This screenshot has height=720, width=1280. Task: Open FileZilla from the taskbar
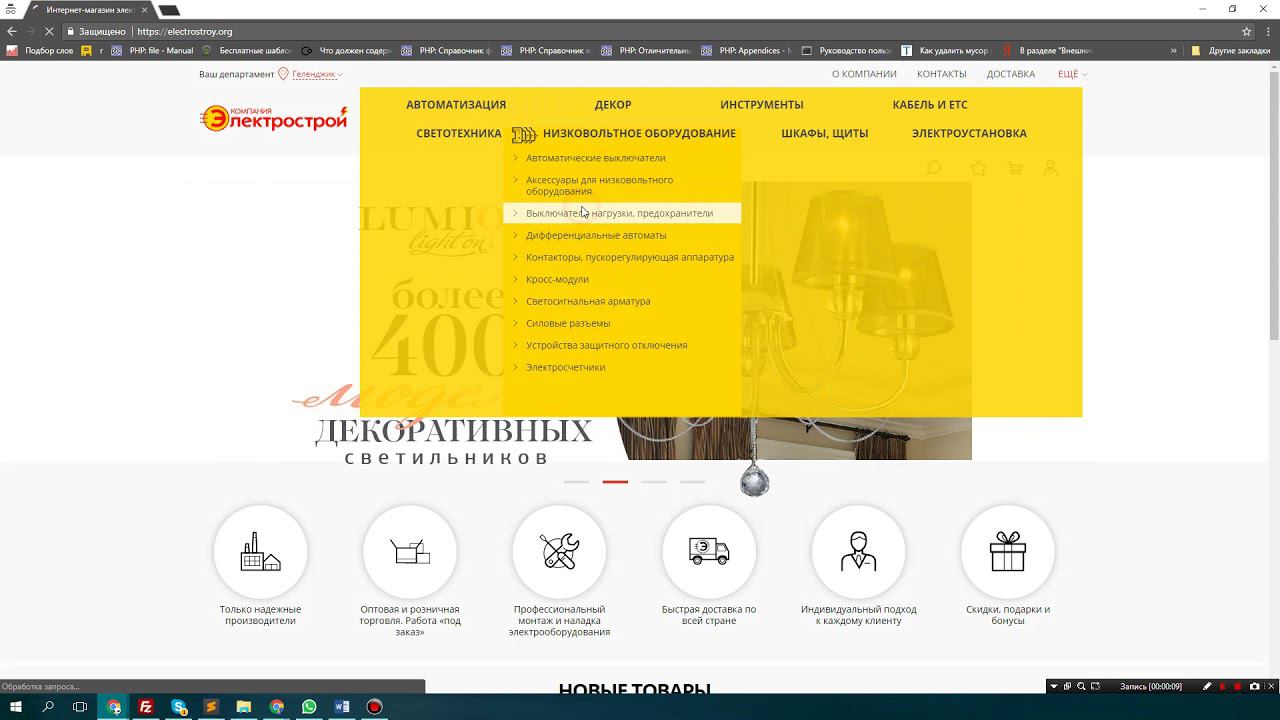click(146, 707)
